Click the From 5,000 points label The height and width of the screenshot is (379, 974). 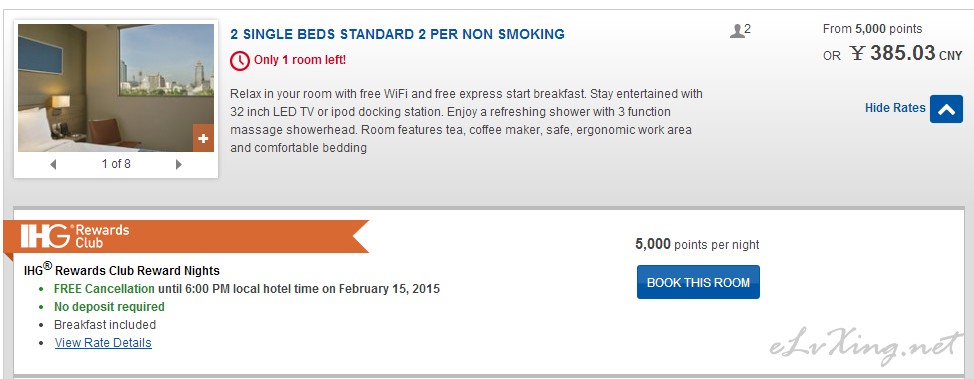tap(873, 29)
